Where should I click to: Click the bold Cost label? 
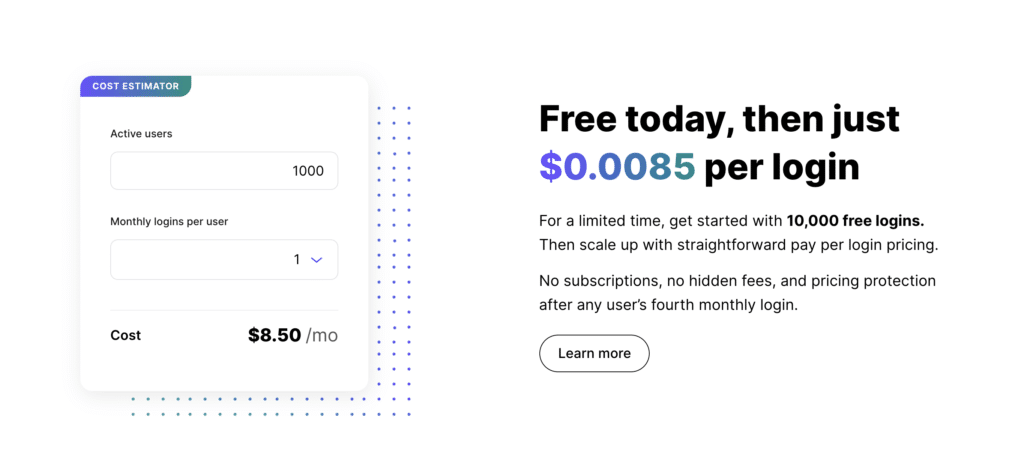125,336
